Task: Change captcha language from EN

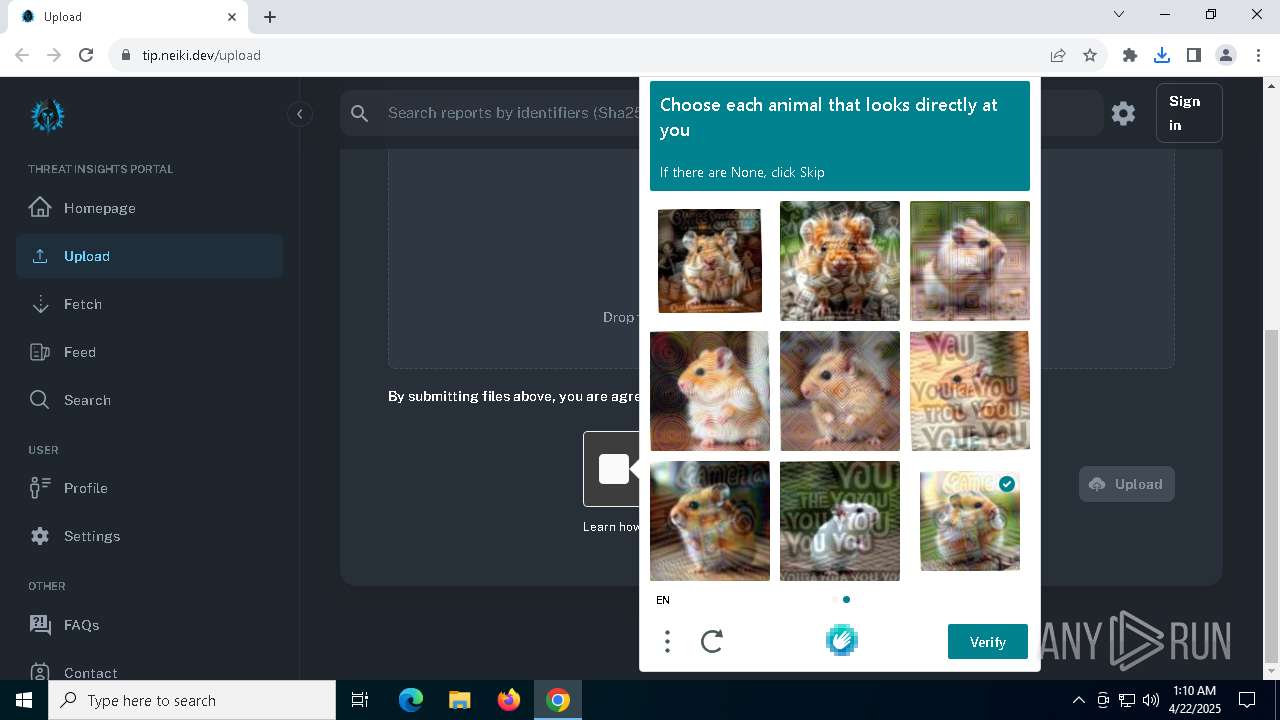Action: tap(663, 600)
